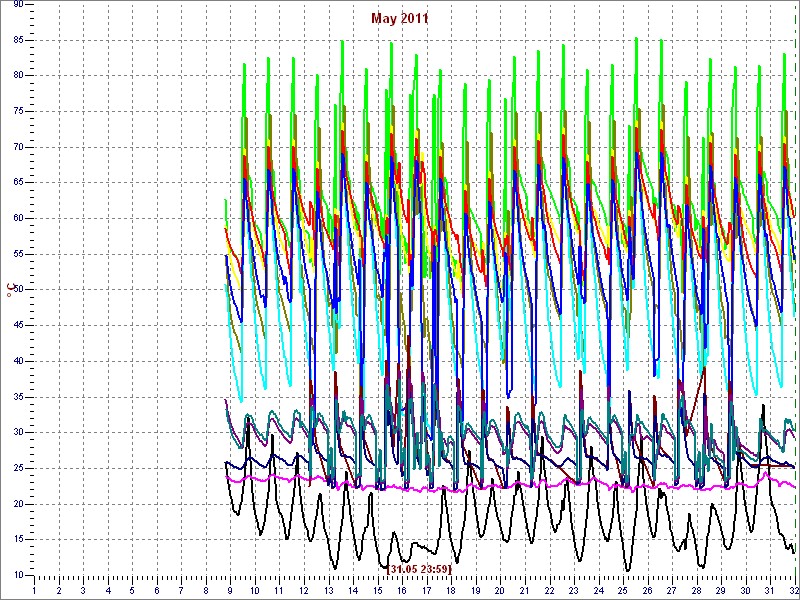Click day 23 on the date axis
This screenshot has width=800, height=600.
pos(573,591)
